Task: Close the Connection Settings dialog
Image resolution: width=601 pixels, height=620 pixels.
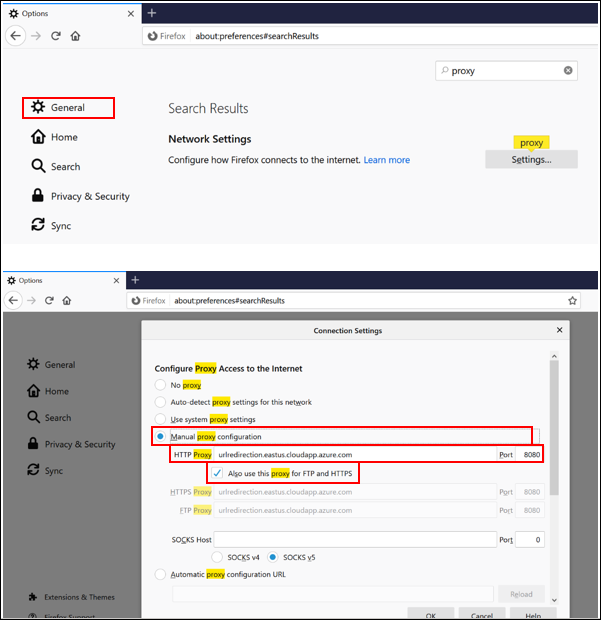Action: click(559, 330)
